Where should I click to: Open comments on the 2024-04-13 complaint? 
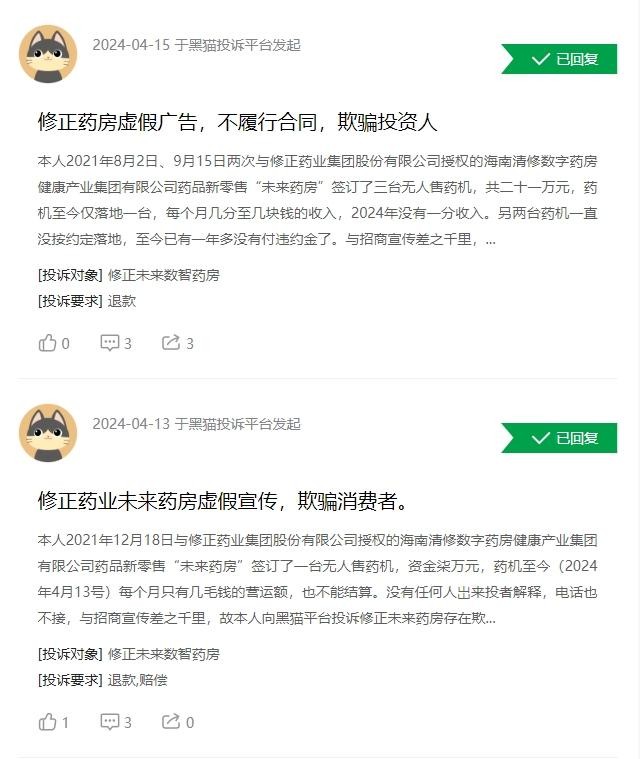click(116, 722)
